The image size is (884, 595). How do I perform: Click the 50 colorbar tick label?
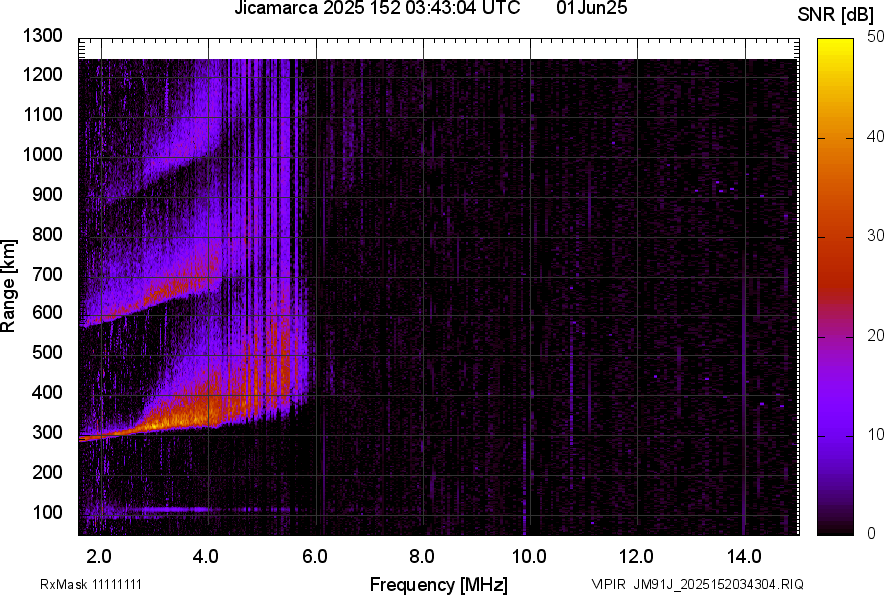coord(876,37)
